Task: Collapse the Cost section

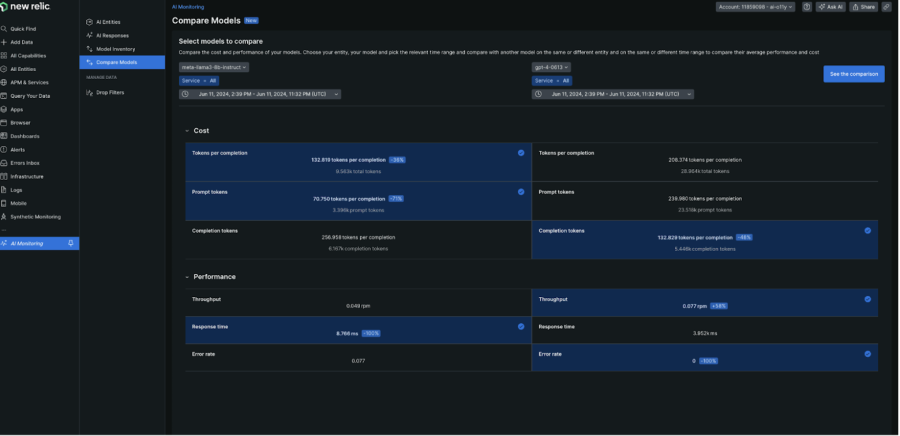Action: (x=186, y=131)
